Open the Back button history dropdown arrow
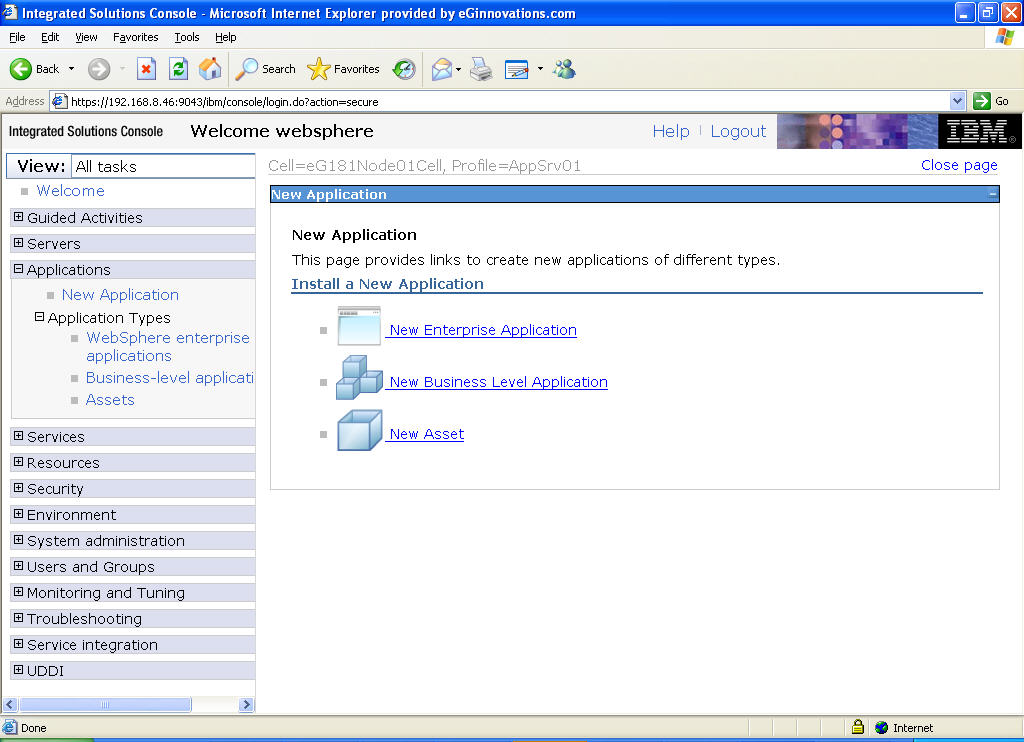 click(71, 69)
